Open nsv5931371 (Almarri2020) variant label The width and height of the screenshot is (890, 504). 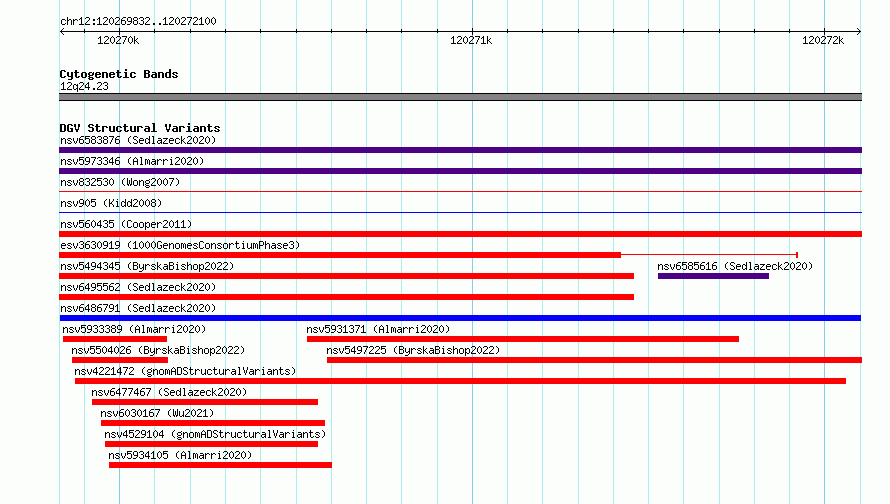pyautogui.click(x=378, y=329)
